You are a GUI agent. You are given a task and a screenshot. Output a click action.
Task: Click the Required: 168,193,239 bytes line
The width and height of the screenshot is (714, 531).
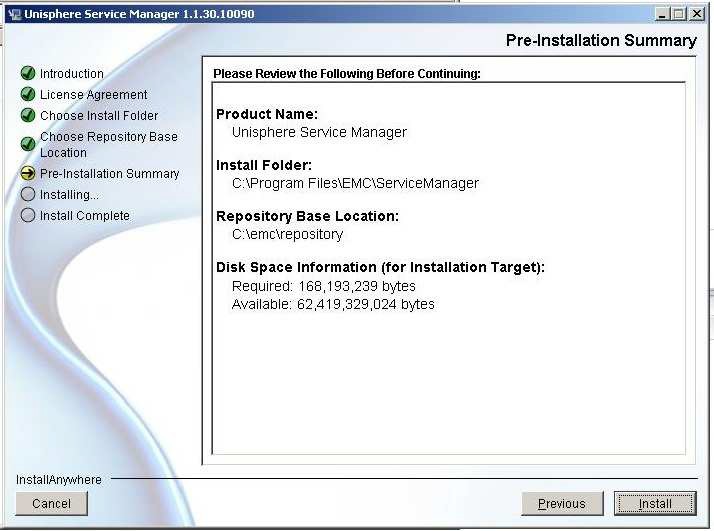pos(324,286)
